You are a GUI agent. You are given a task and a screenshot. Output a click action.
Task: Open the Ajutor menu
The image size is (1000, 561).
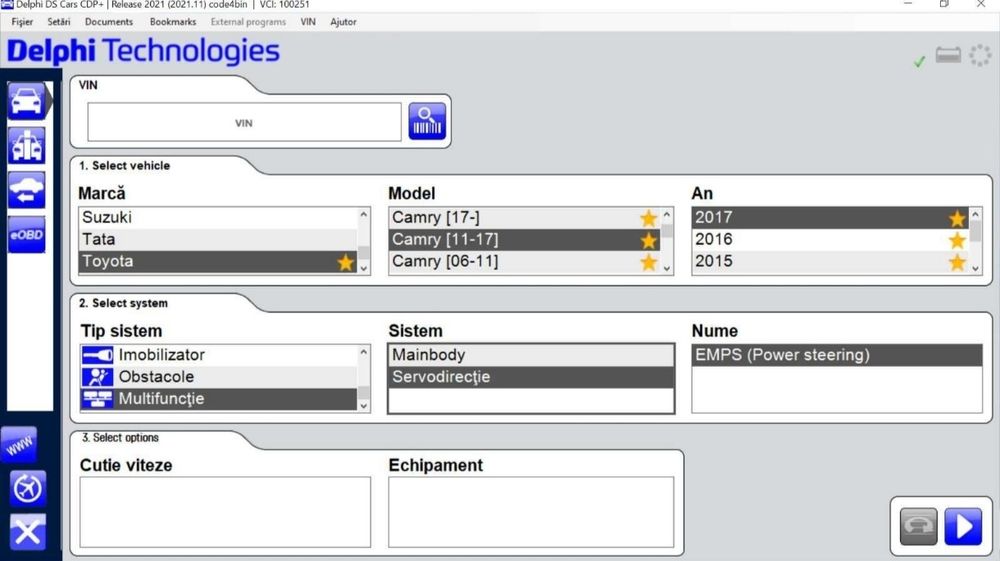(x=343, y=22)
